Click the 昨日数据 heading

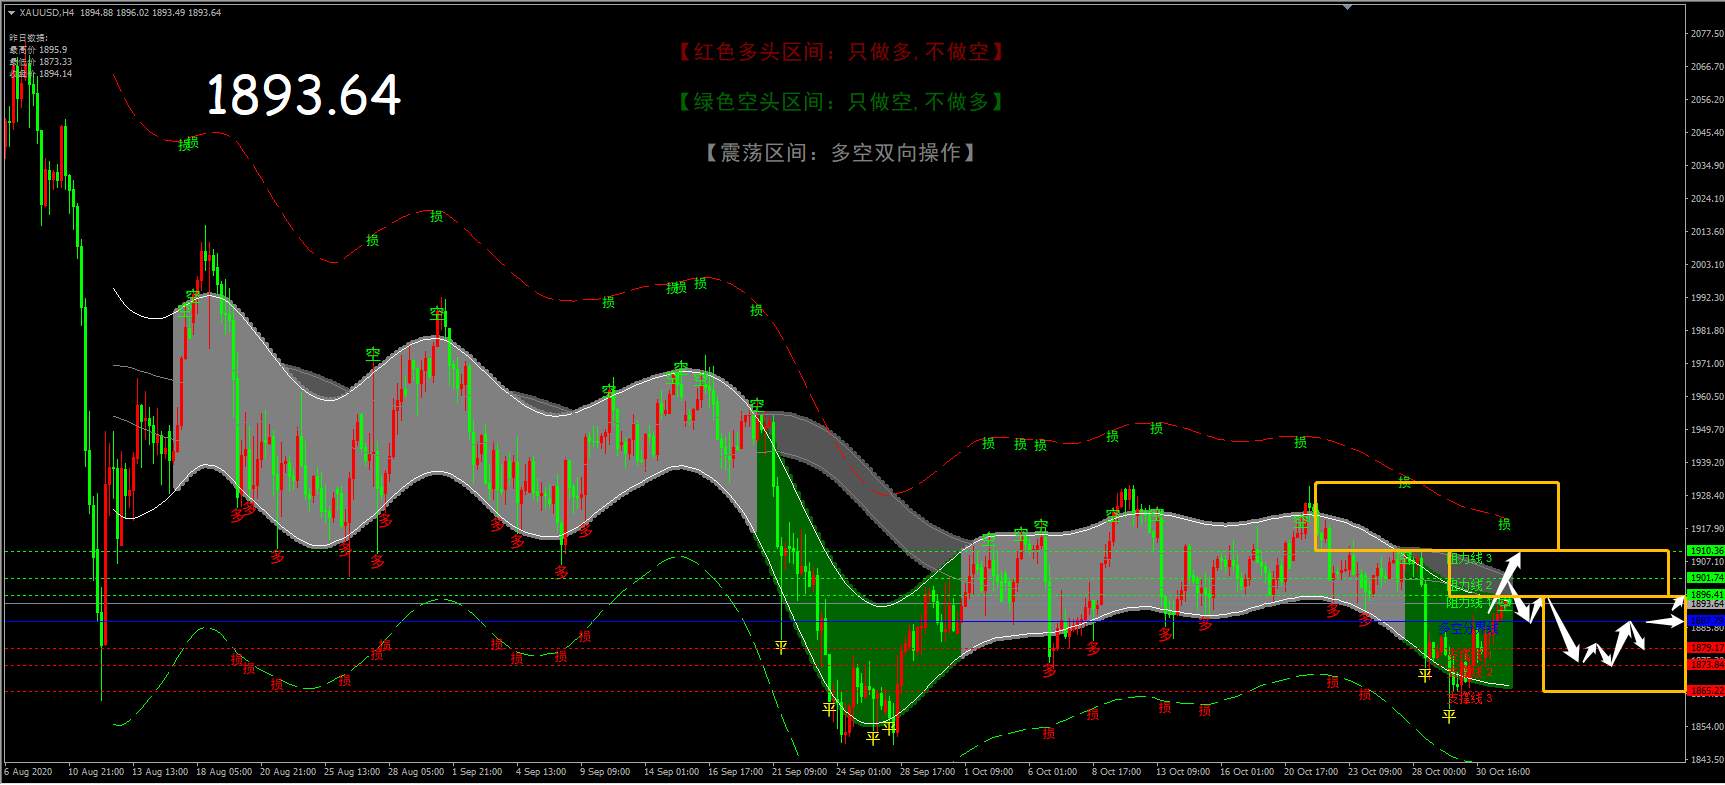[28, 38]
